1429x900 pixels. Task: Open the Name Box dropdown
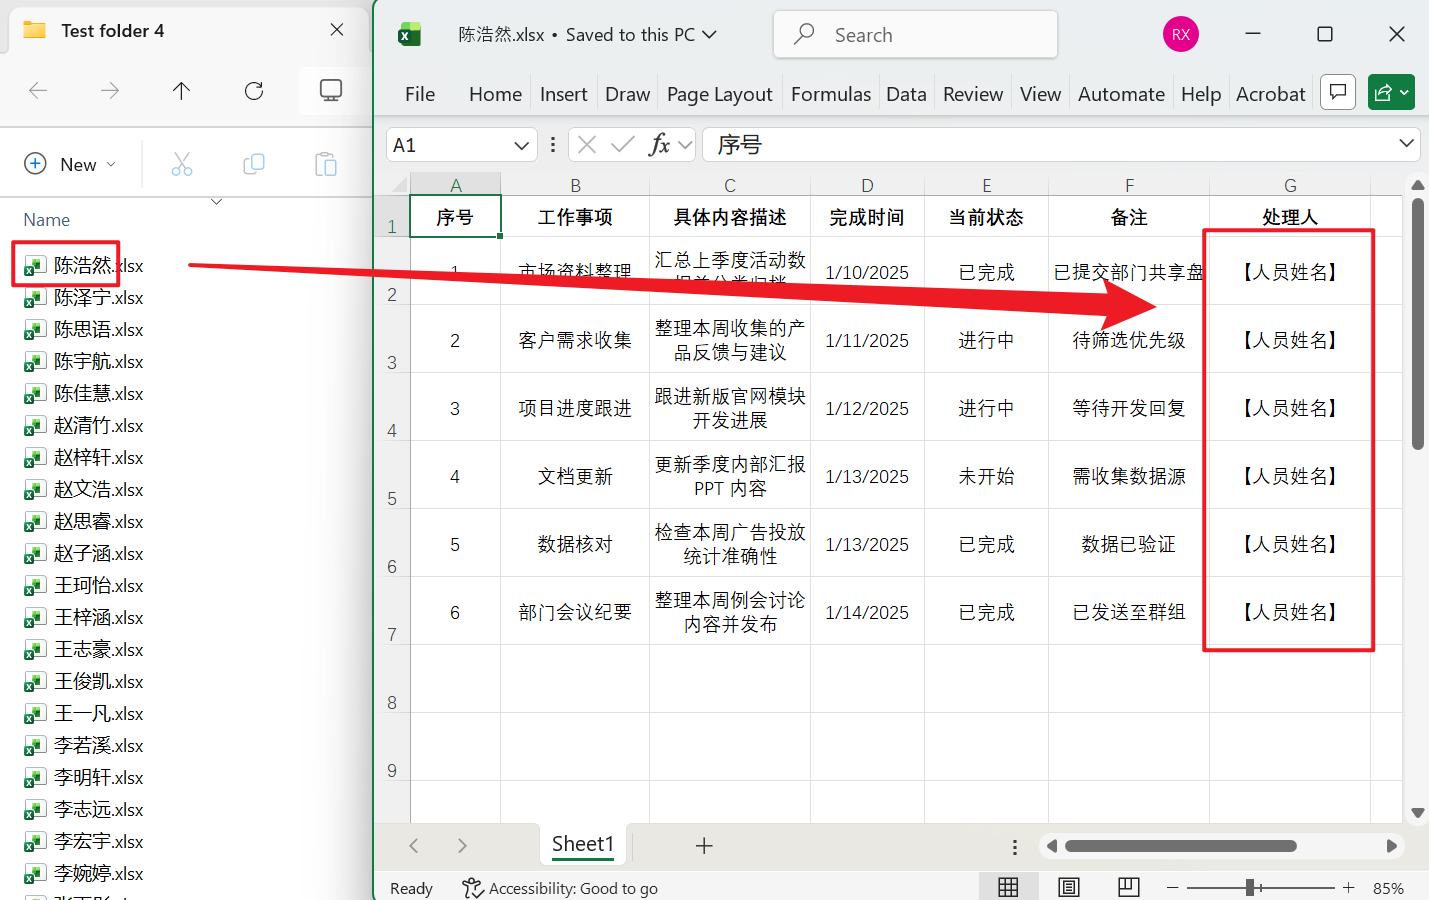523,144
